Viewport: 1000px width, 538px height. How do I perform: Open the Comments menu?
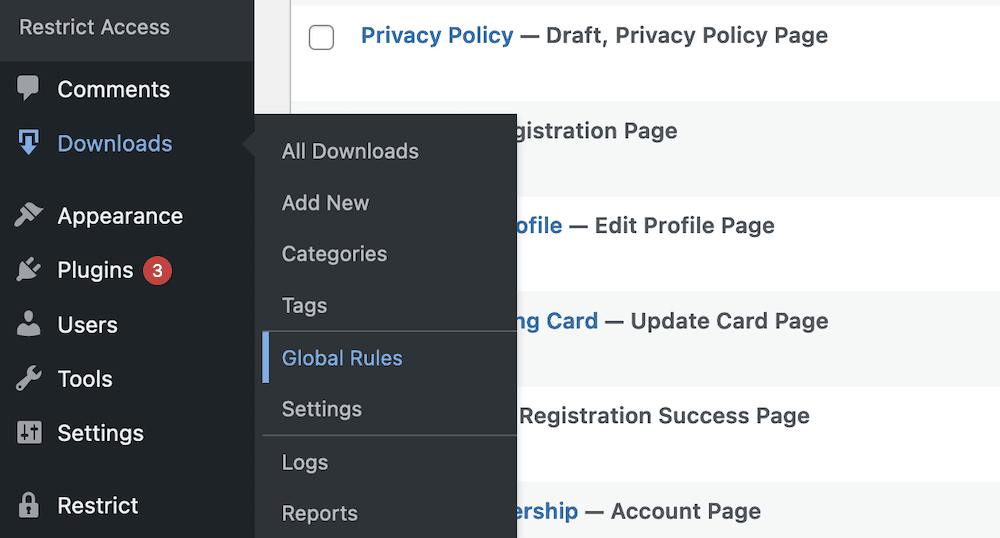click(114, 89)
